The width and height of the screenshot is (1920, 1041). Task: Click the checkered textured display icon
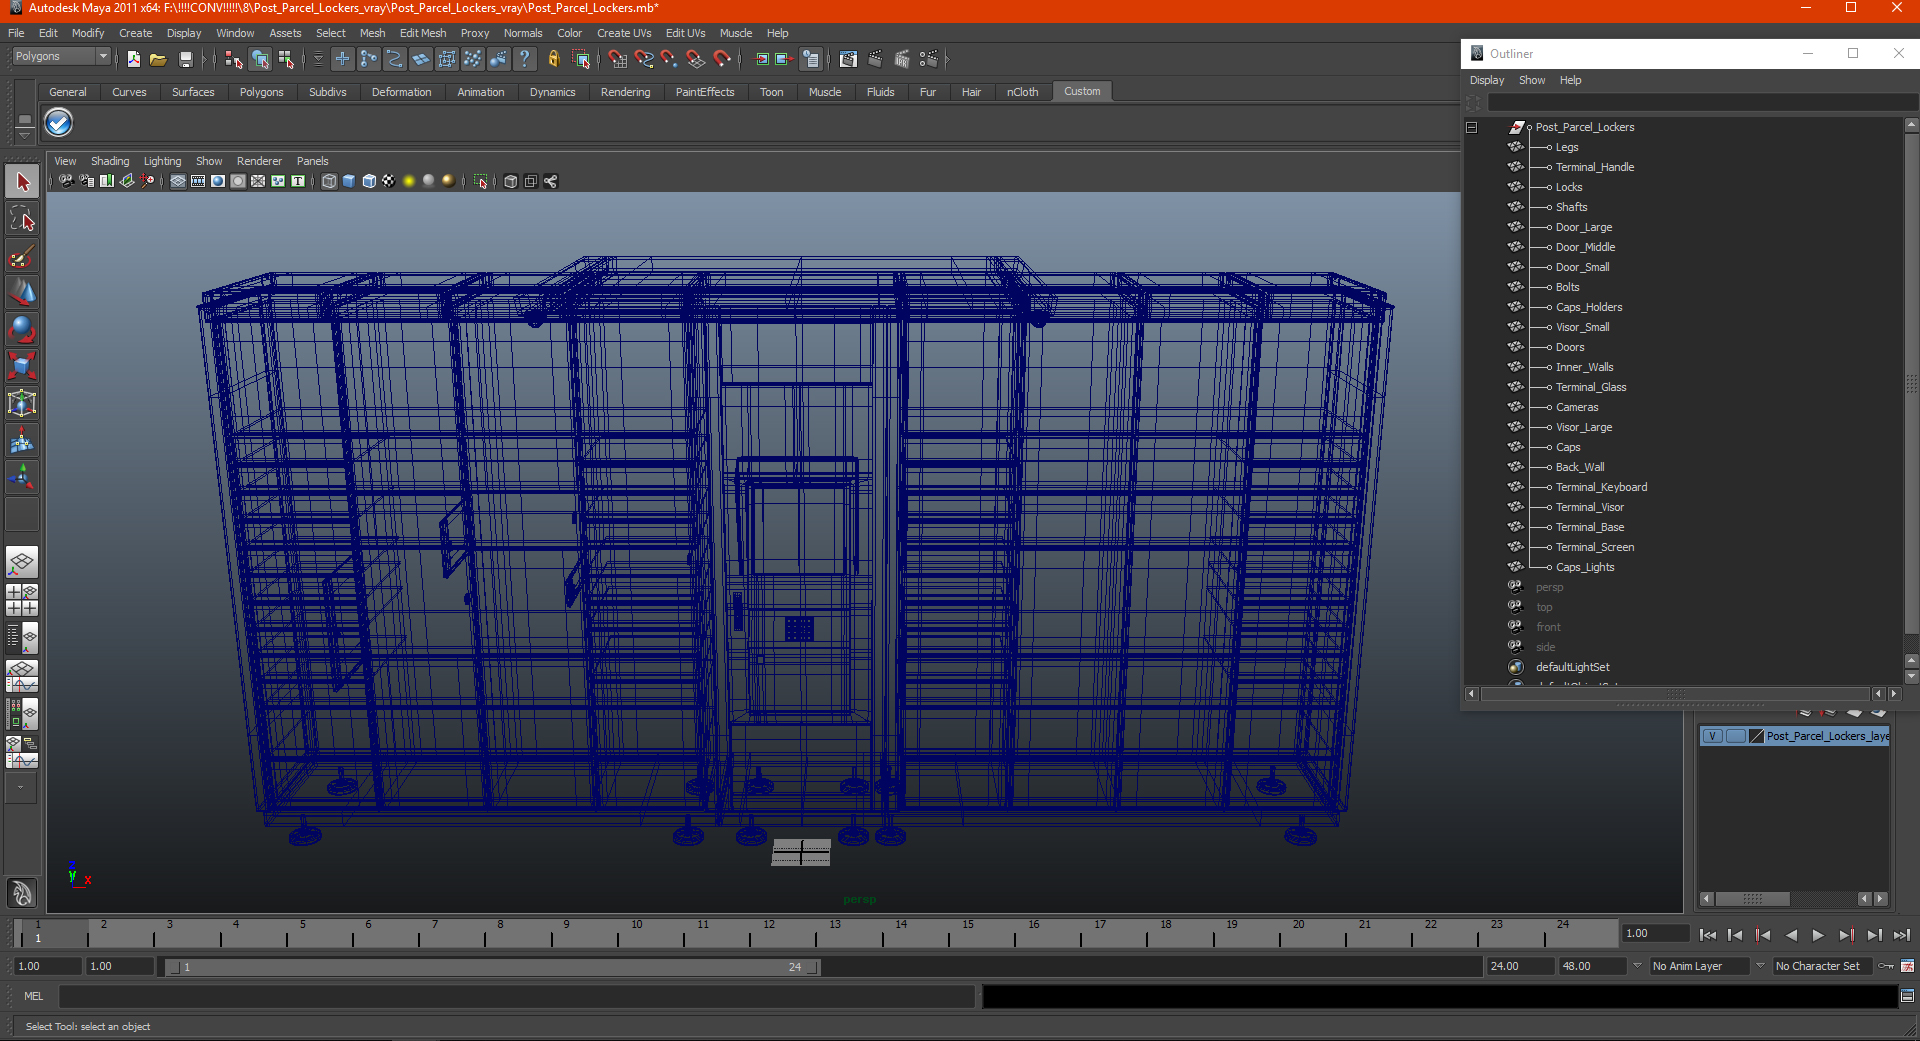(389, 181)
